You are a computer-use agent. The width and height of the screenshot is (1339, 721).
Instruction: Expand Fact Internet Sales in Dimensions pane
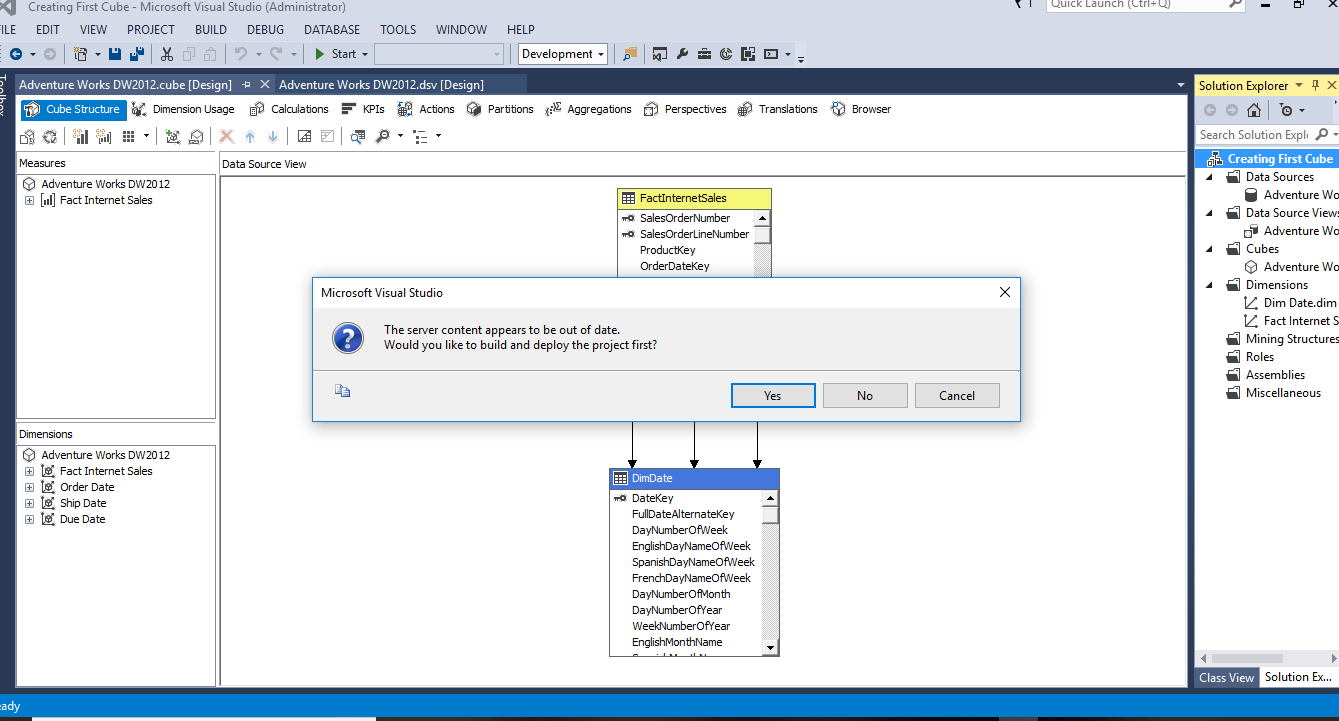point(29,471)
